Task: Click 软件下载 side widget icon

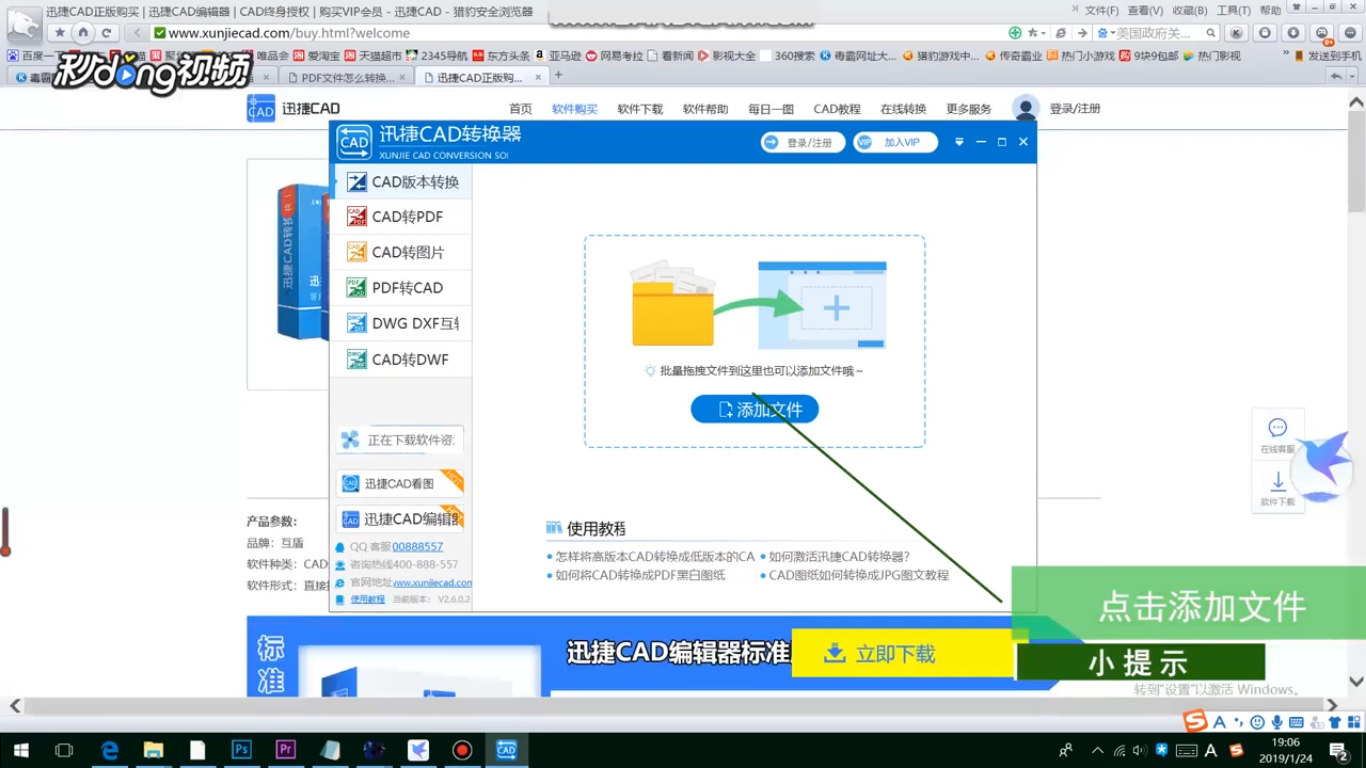Action: (x=1277, y=490)
